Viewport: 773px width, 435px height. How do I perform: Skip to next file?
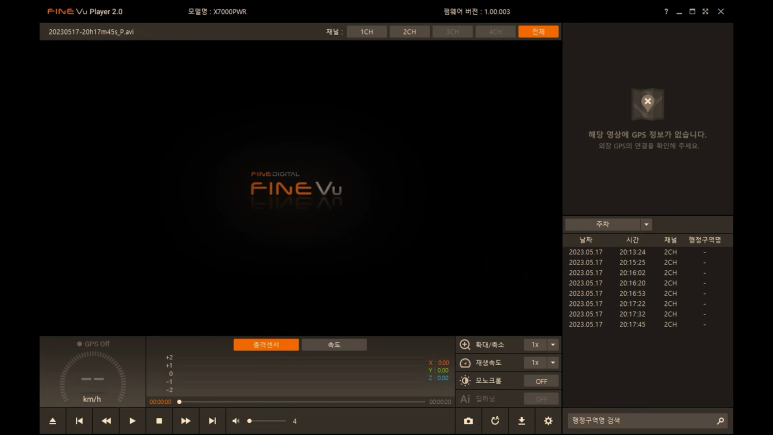point(212,421)
